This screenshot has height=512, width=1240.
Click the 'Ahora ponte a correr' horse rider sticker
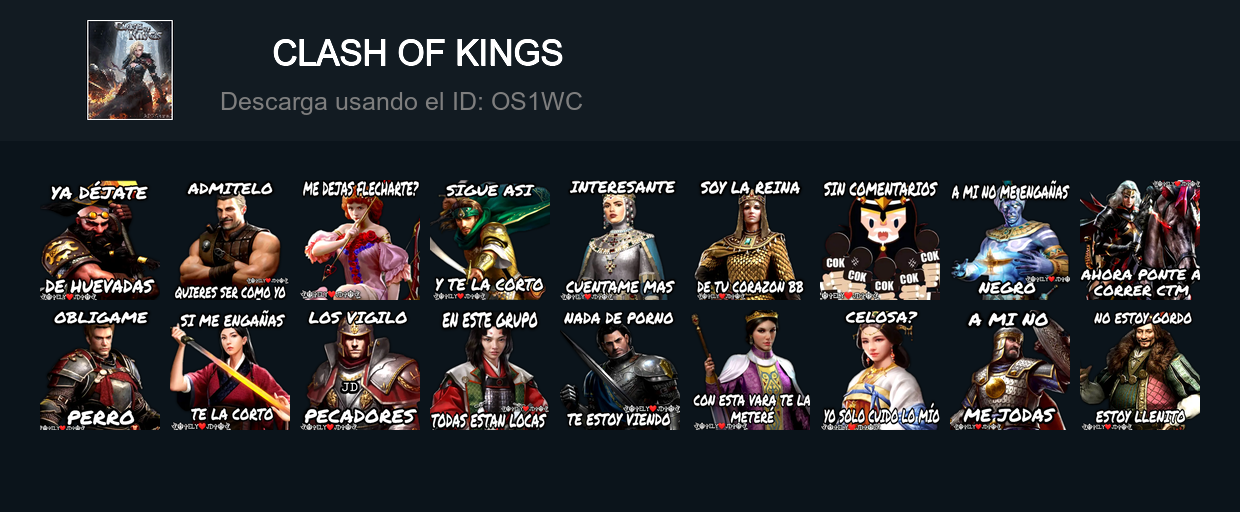click(1140, 240)
